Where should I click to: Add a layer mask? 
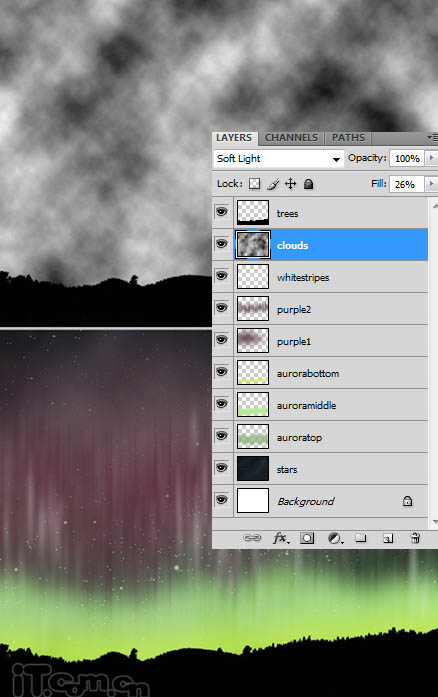(307, 538)
